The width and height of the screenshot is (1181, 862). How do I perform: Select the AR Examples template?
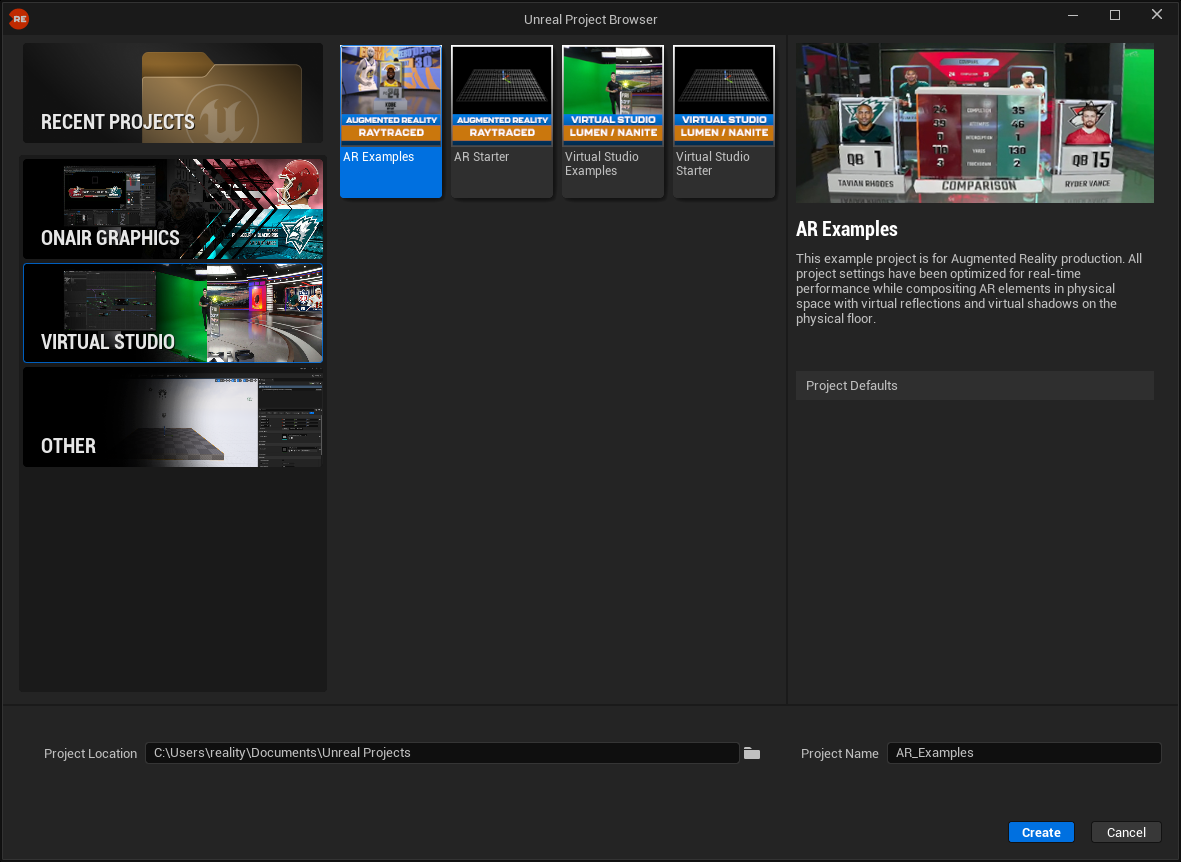391,121
